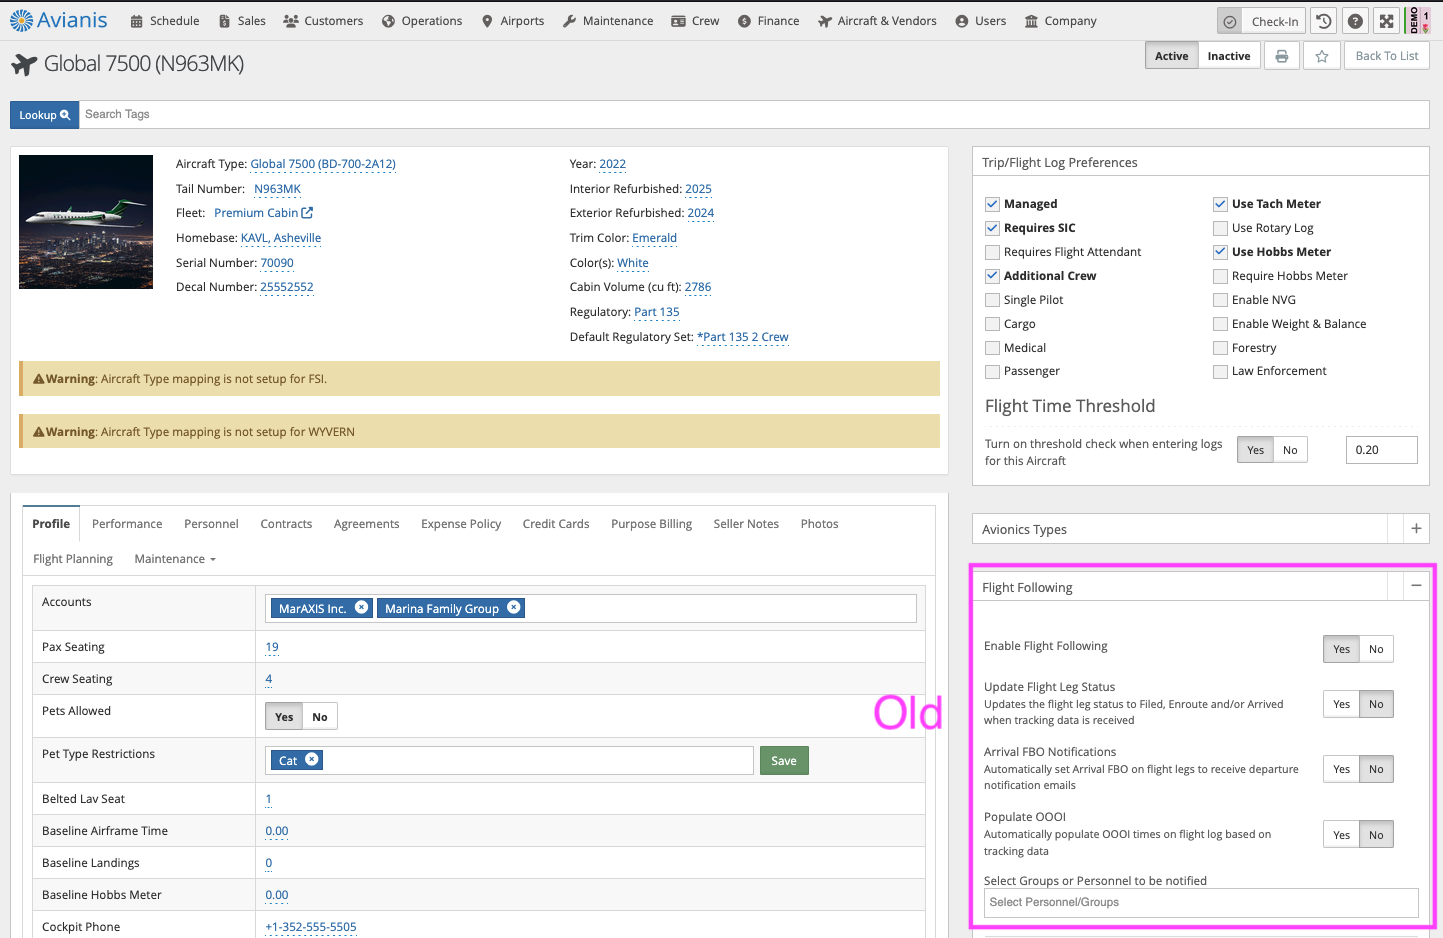The height and width of the screenshot is (938, 1443).
Task: Edit the *Part 135 2 Crew regulatory set
Action: coord(743,337)
